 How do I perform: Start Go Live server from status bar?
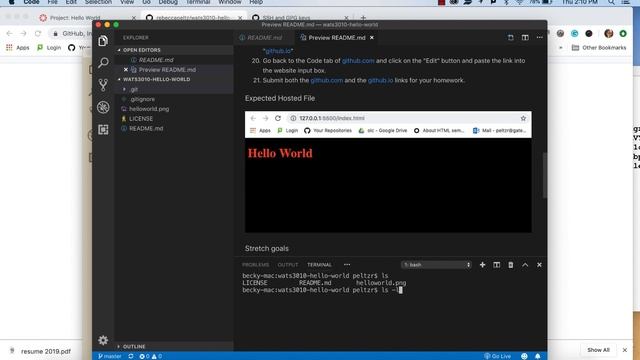point(497,356)
